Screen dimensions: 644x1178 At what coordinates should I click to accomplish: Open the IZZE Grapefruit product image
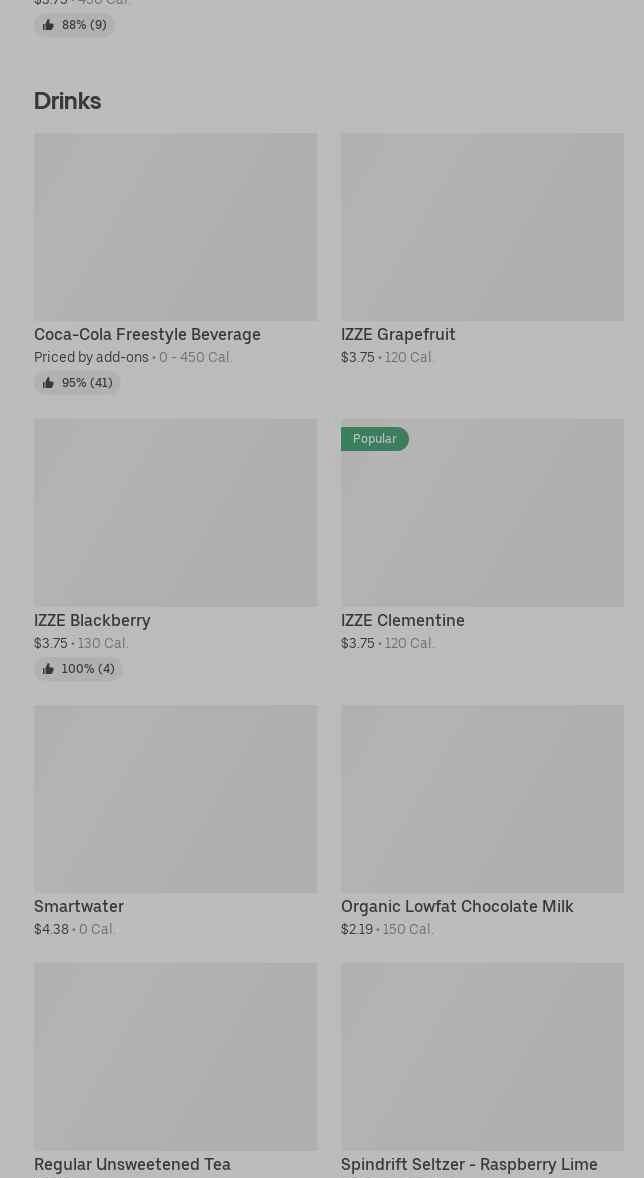tap(482, 227)
